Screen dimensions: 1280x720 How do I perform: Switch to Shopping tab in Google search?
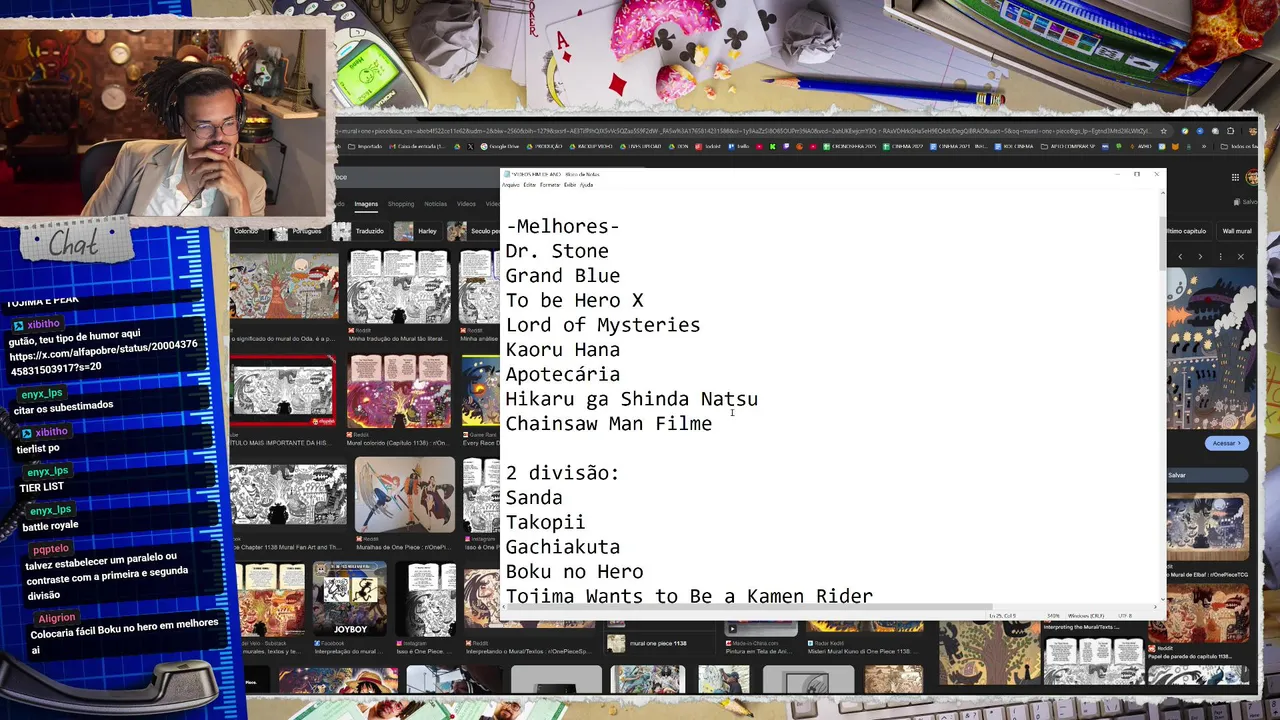401,204
